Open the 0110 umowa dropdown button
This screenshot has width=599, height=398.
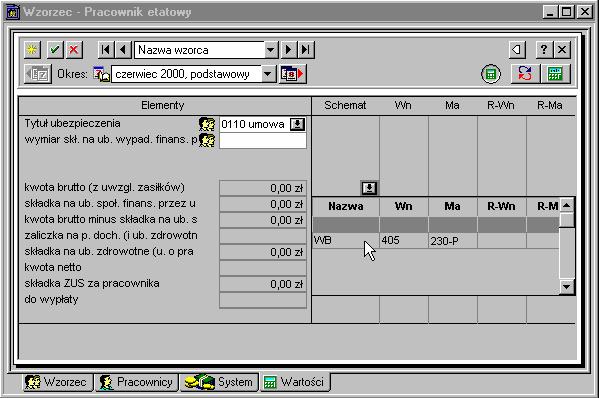[297, 125]
